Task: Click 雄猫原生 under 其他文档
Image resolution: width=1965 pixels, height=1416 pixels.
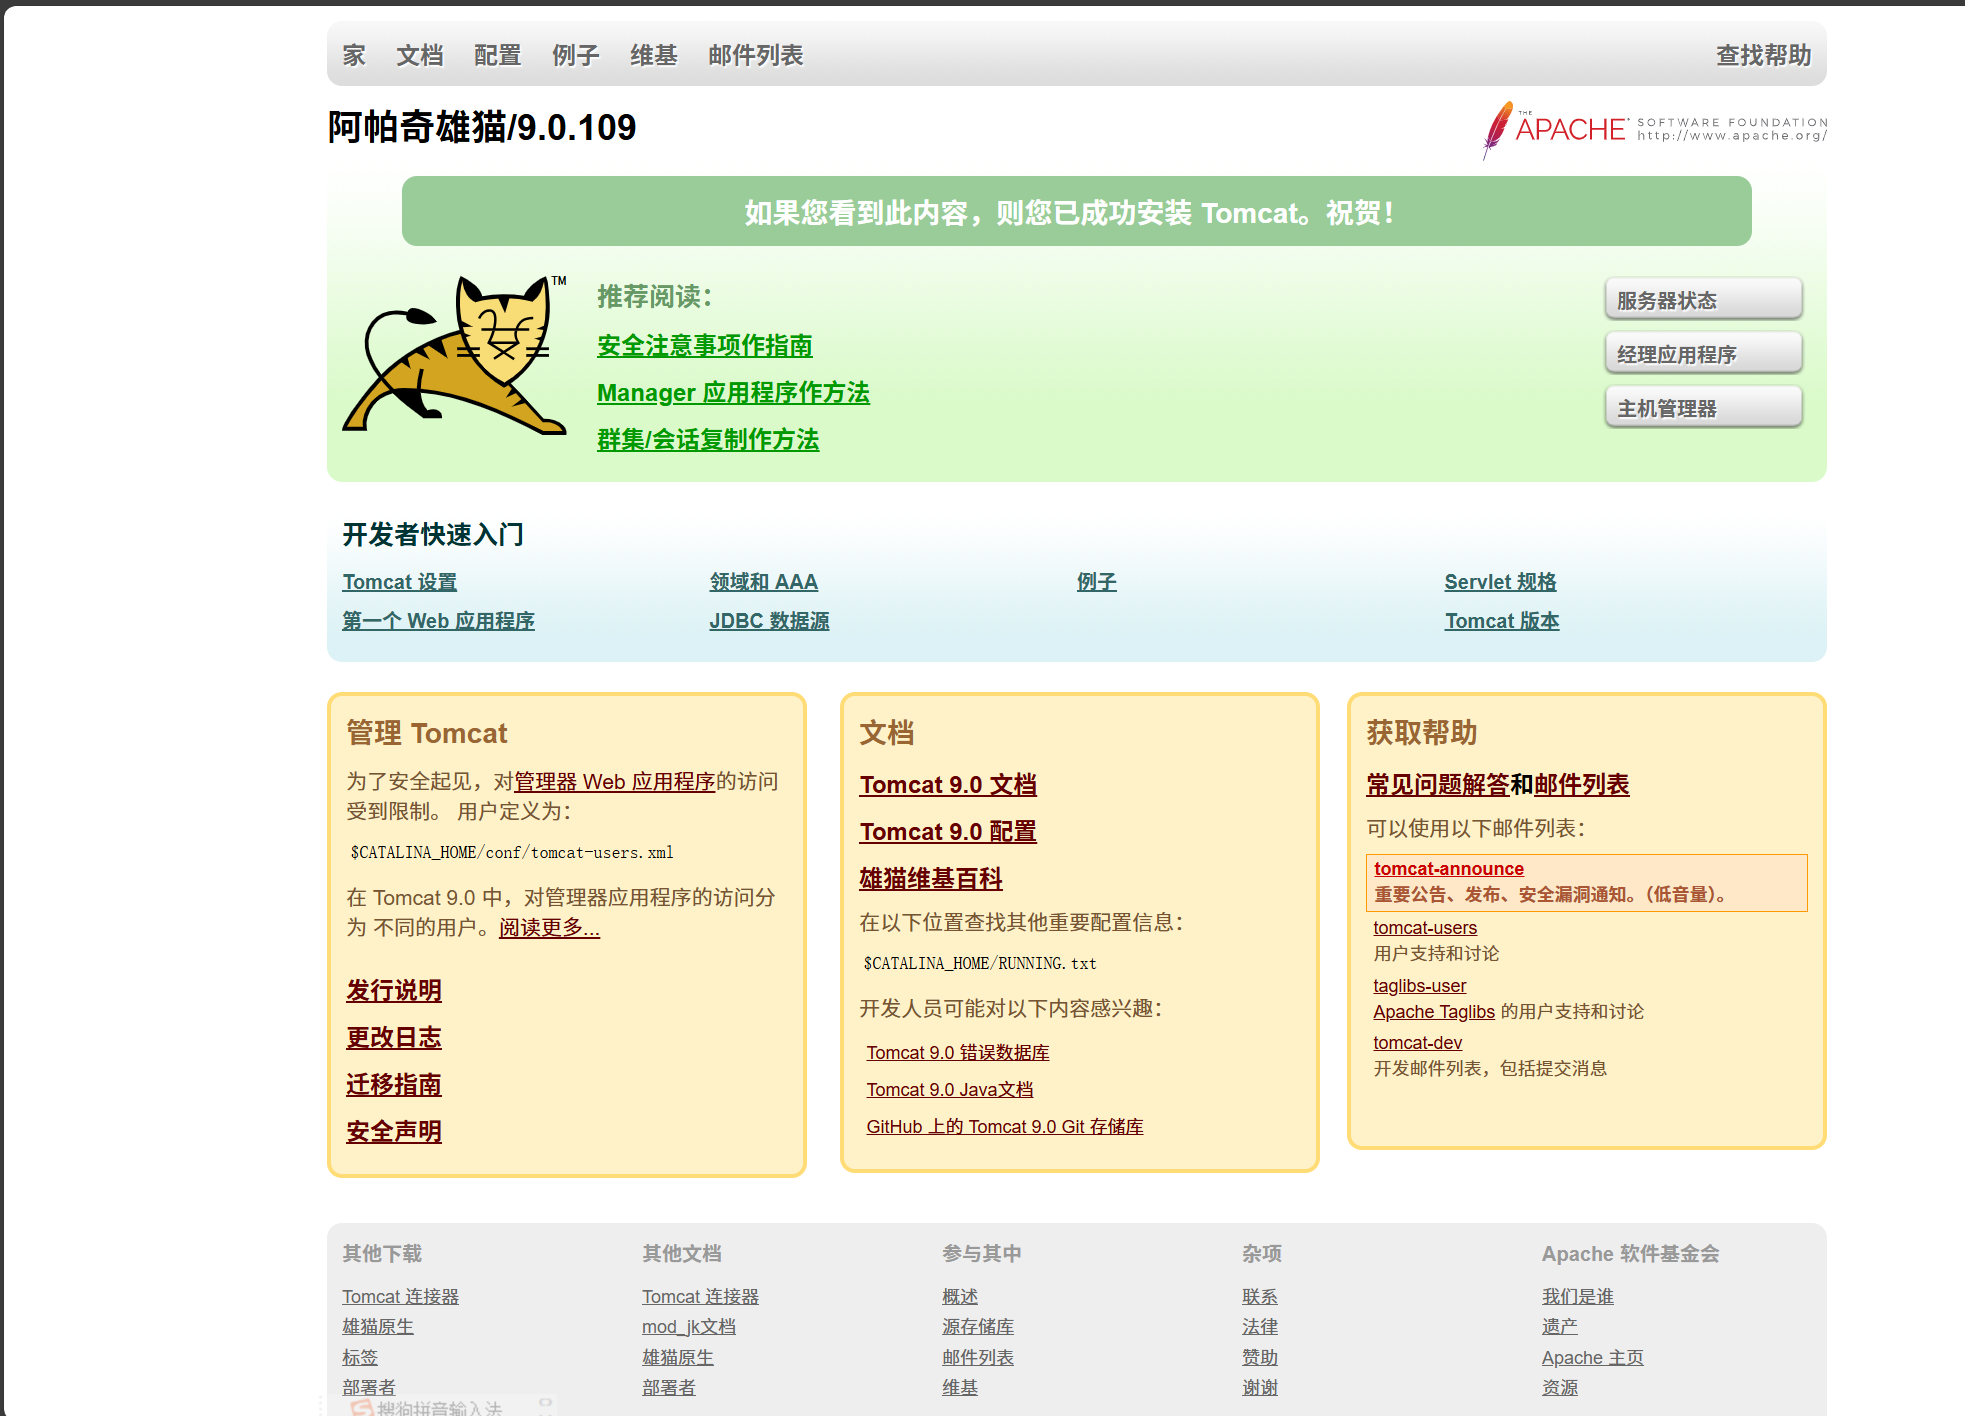Action: click(678, 1358)
